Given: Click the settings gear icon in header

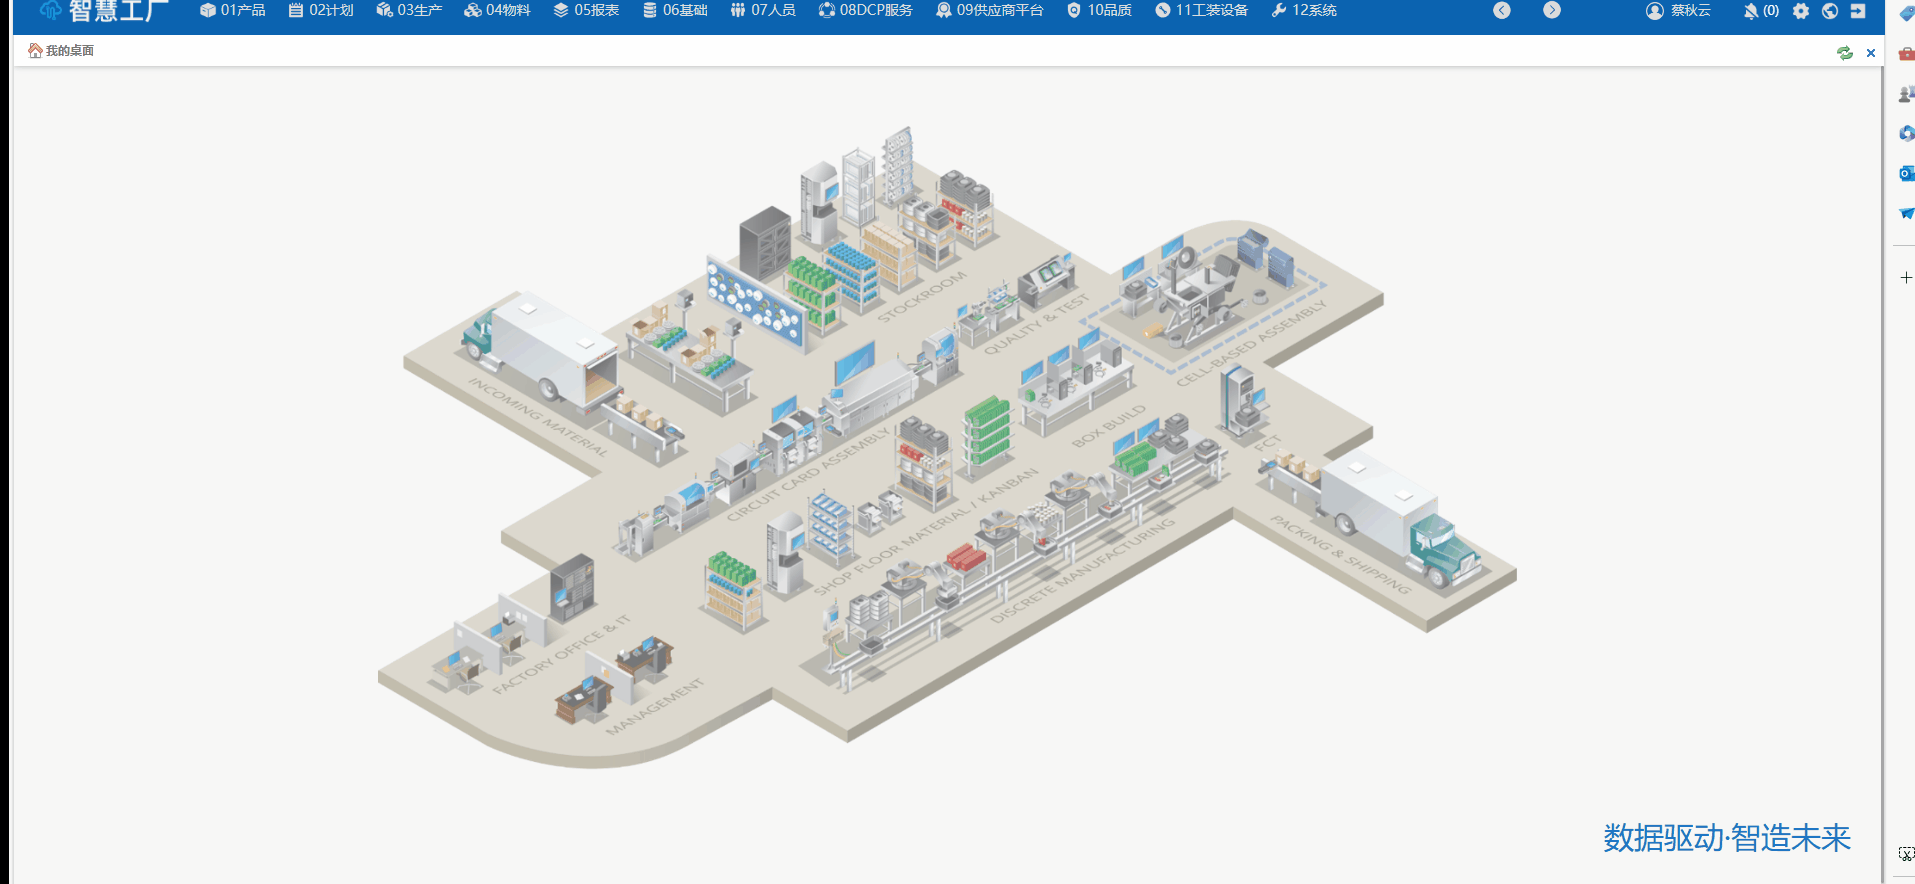Looking at the screenshot, I should pos(1800,11).
